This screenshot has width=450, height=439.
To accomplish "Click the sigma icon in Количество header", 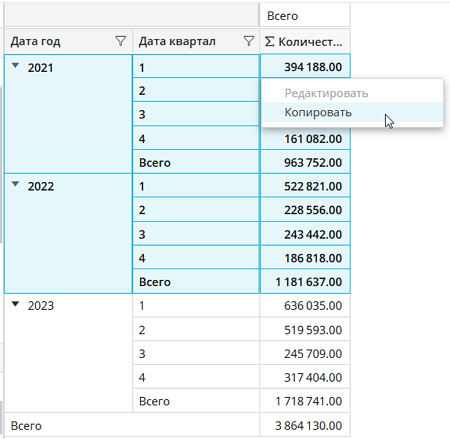I will pos(269,42).
